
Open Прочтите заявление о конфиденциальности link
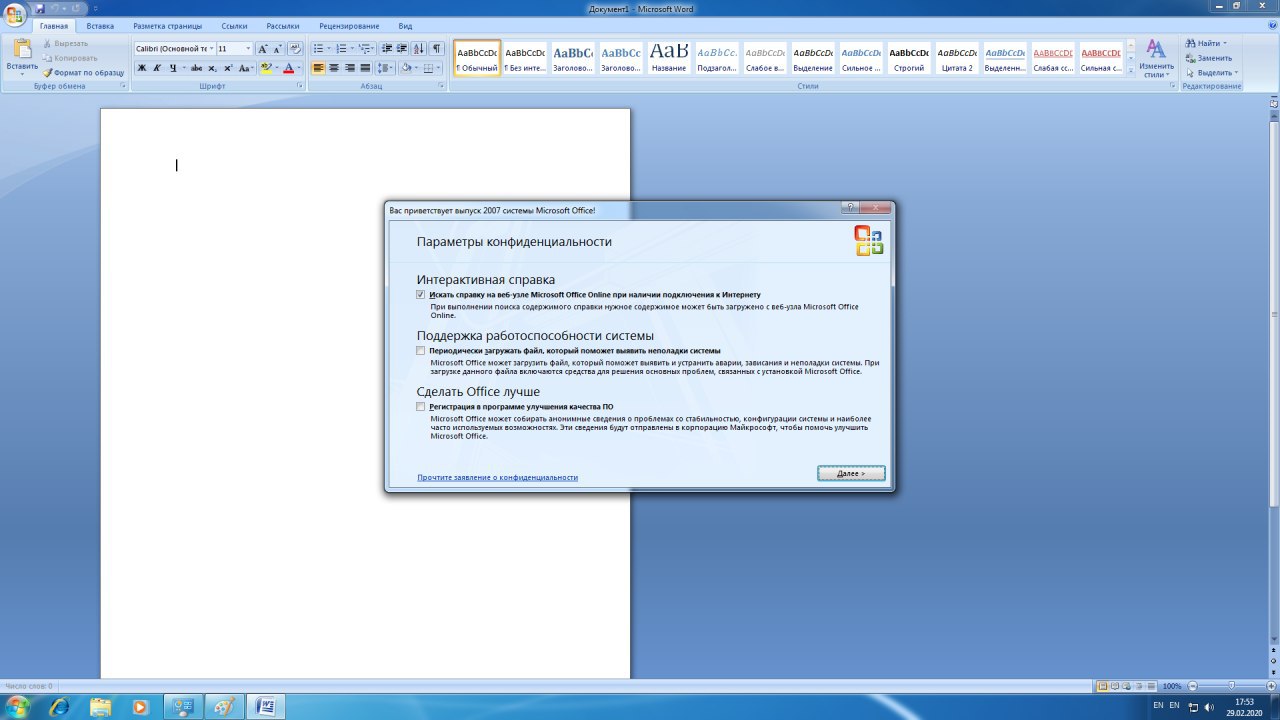point(497,478)
